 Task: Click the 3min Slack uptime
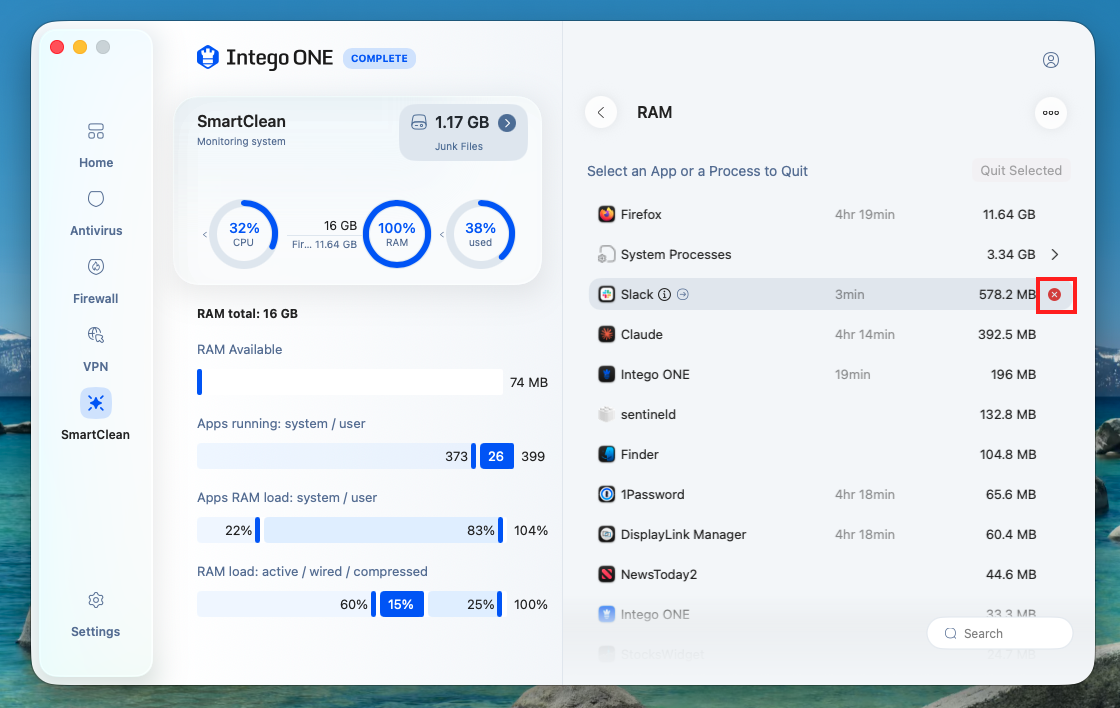coord(849,294)
